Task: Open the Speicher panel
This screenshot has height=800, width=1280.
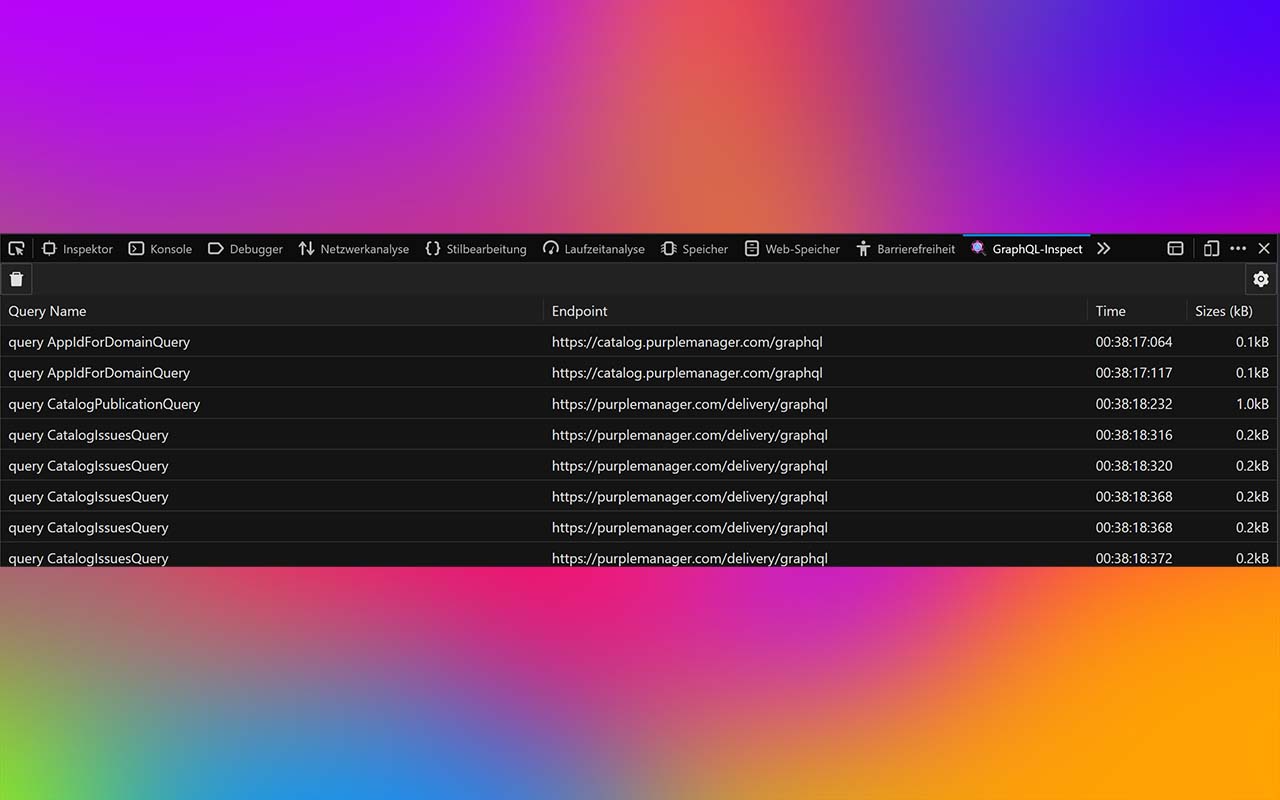Action: 694,248
